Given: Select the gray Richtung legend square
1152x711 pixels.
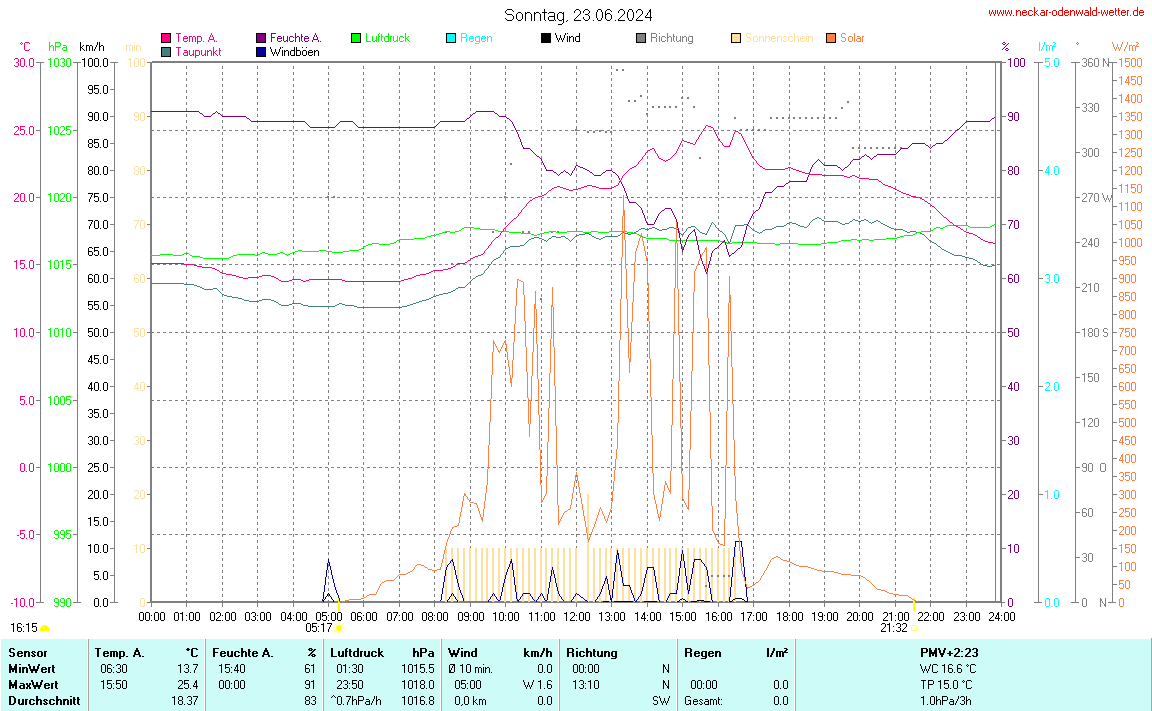Looking at the screenshot, I should point(641,38).
